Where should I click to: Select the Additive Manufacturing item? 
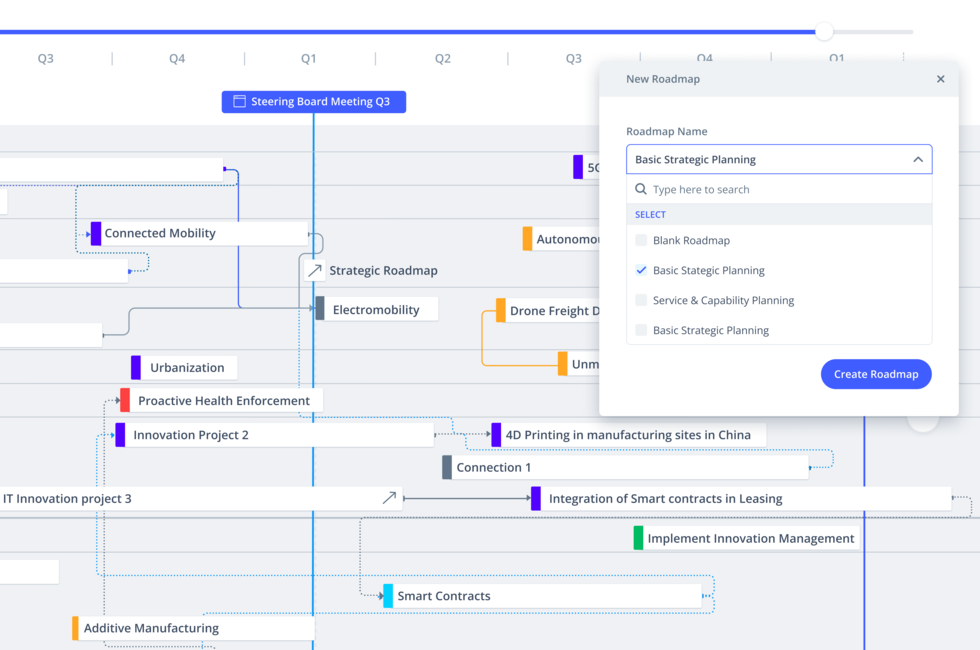pyautogui.click(x=193, y=628)
